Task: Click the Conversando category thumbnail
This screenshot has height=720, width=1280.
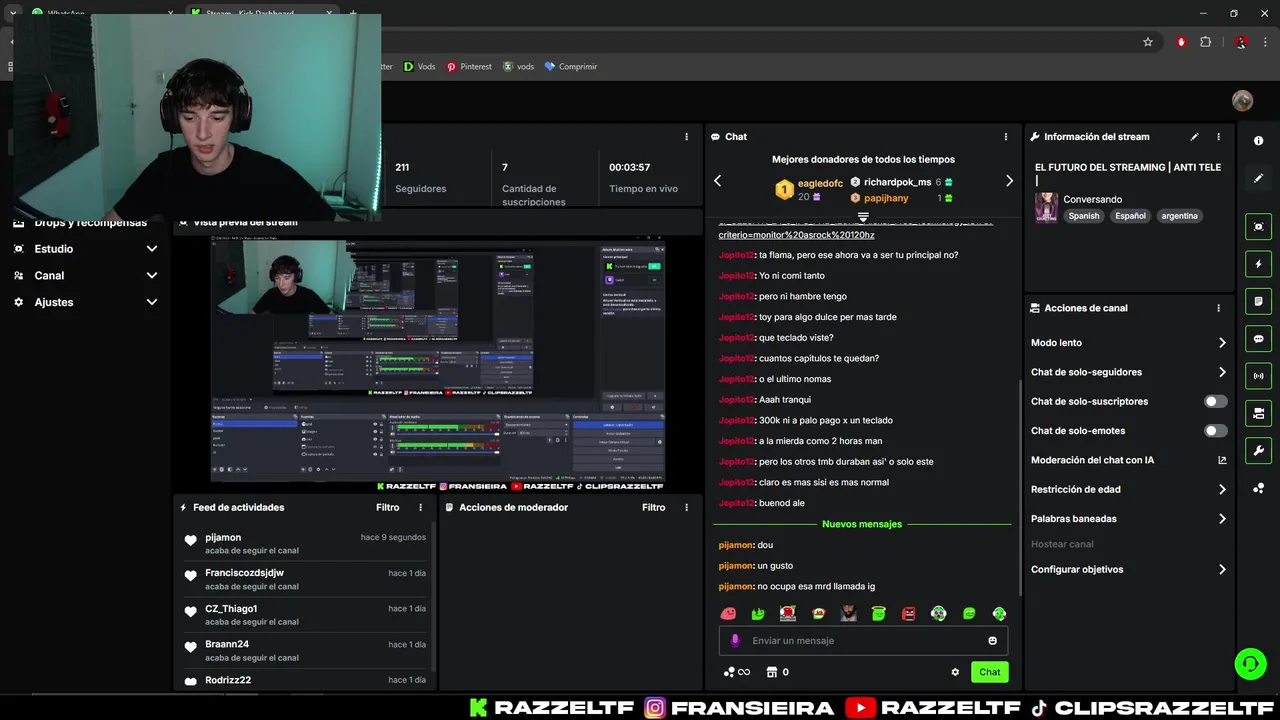Action: pyautogui.click(x=1046, y=207)
